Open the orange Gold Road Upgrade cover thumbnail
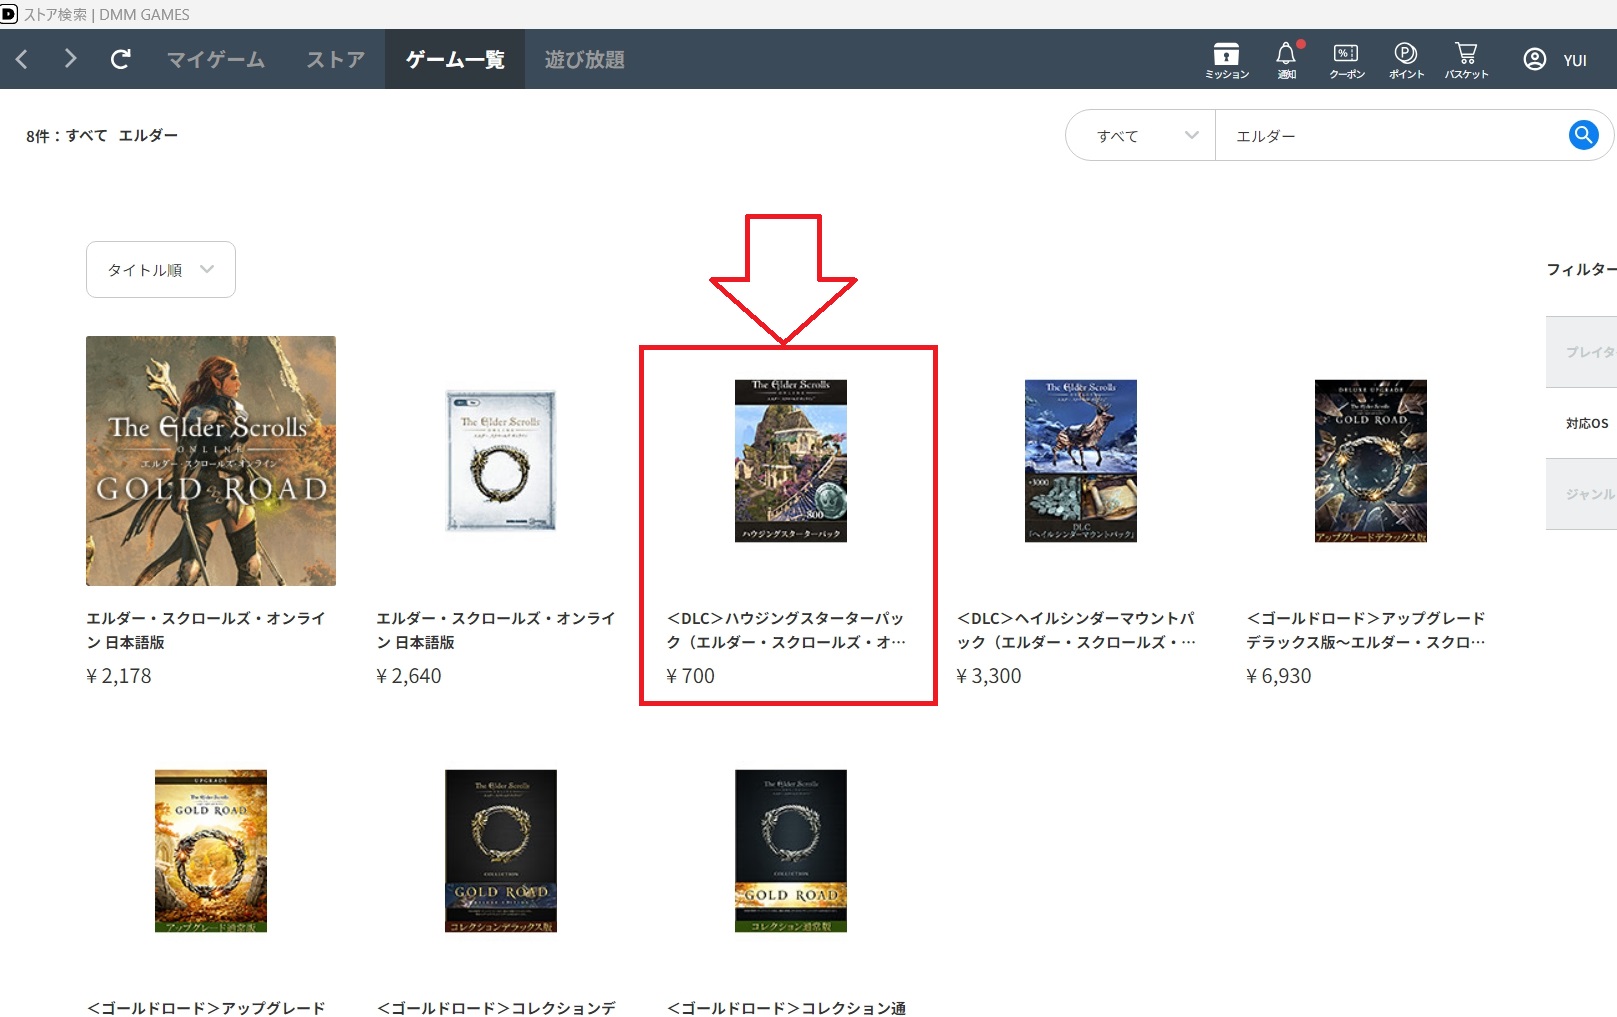Image resolution: width=1617 pixels, height=1017 pixels. [211, 851]
